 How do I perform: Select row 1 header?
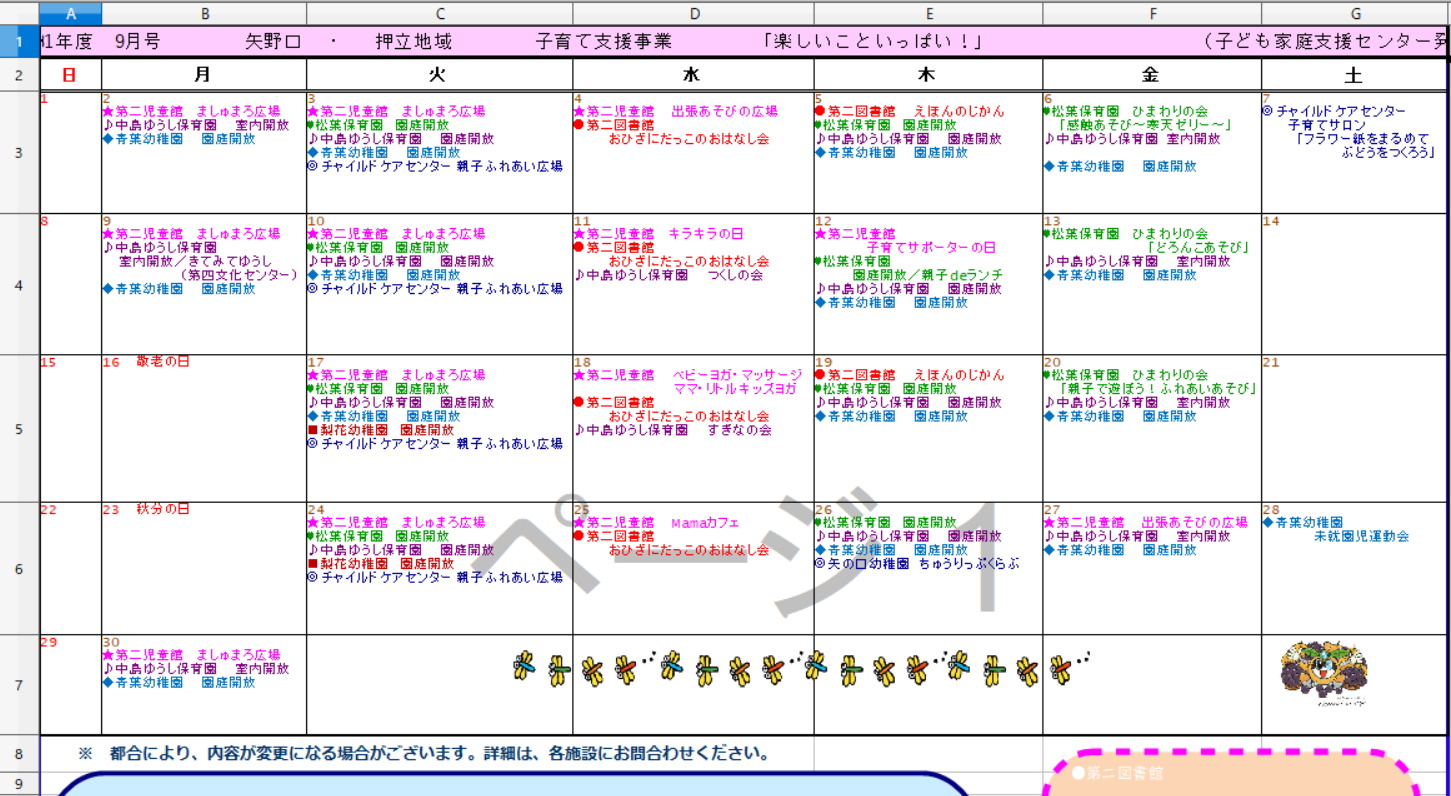click(19, 41)
